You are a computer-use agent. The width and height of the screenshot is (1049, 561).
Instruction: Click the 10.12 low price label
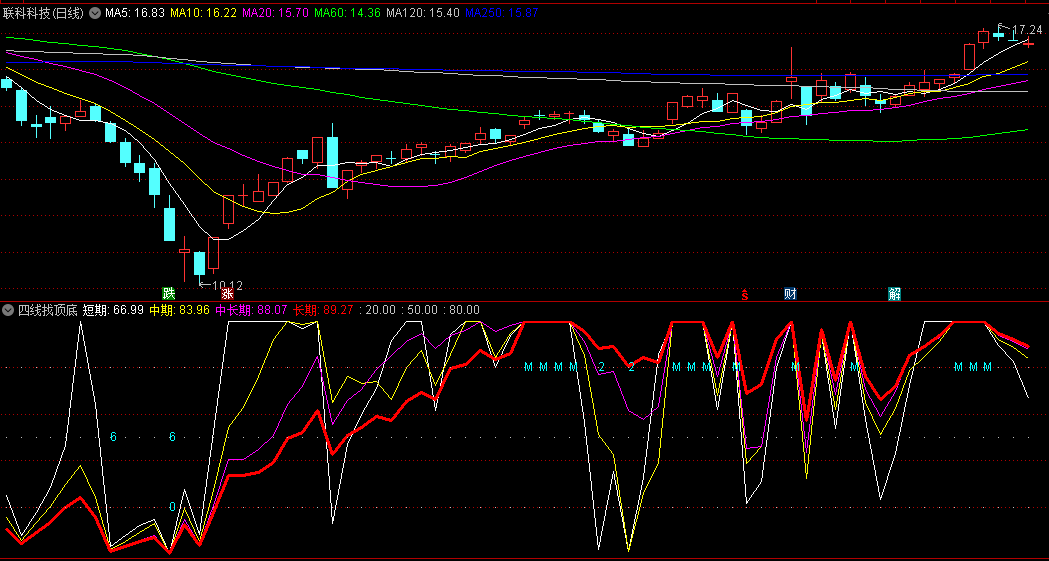tap(227, 286)
